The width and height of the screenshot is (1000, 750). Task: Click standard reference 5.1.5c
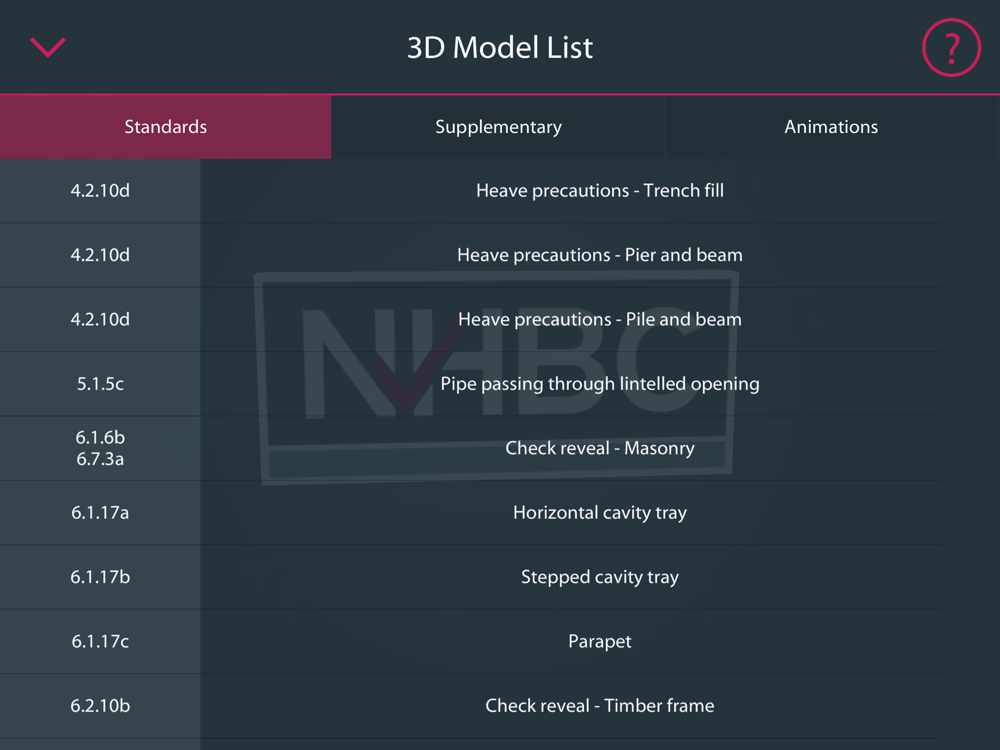click(x=100, y=383)
